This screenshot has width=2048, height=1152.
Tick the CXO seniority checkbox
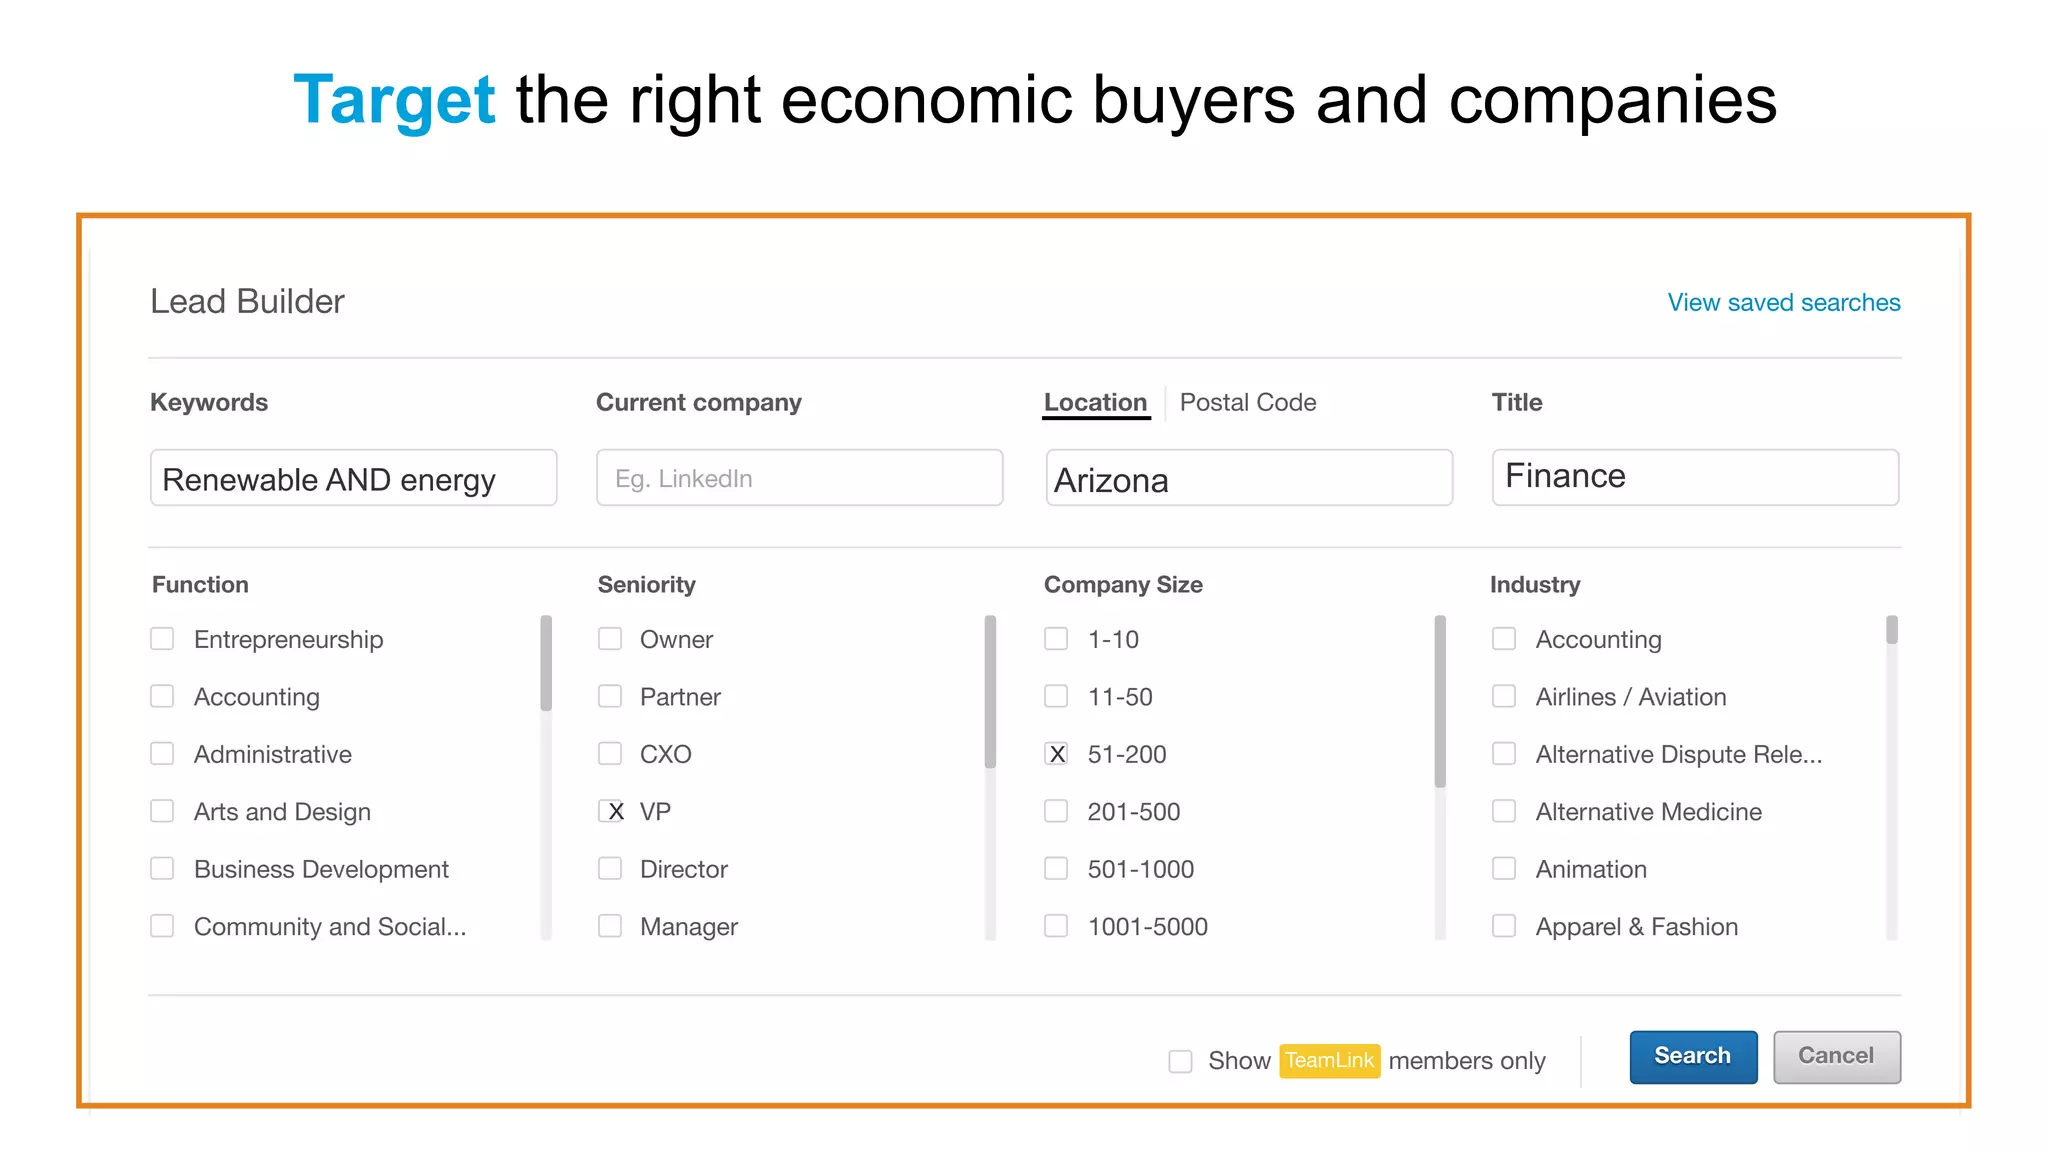pyautogui.click(x=610, y=754)
